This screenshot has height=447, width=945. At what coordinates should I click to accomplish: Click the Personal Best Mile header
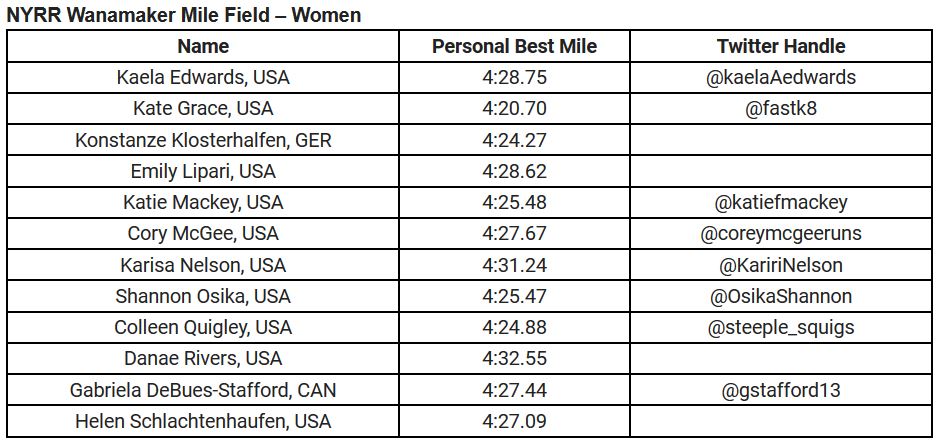(514, 46)
